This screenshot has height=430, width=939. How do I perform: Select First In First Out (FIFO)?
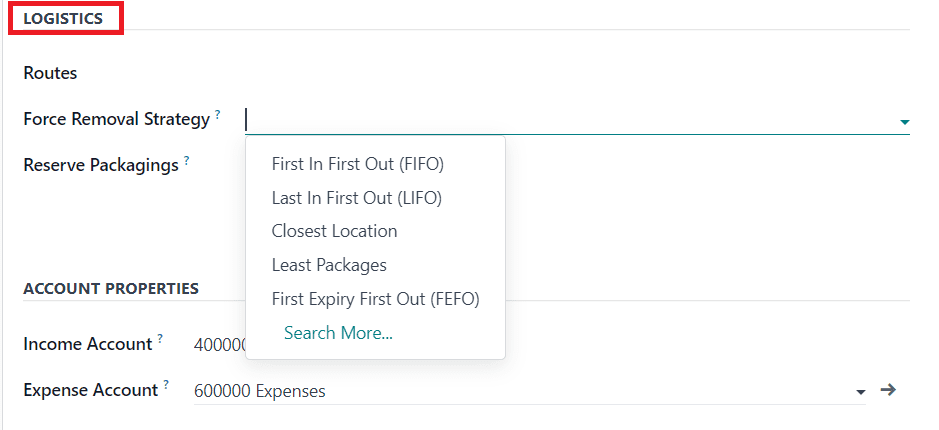(357, 164)
